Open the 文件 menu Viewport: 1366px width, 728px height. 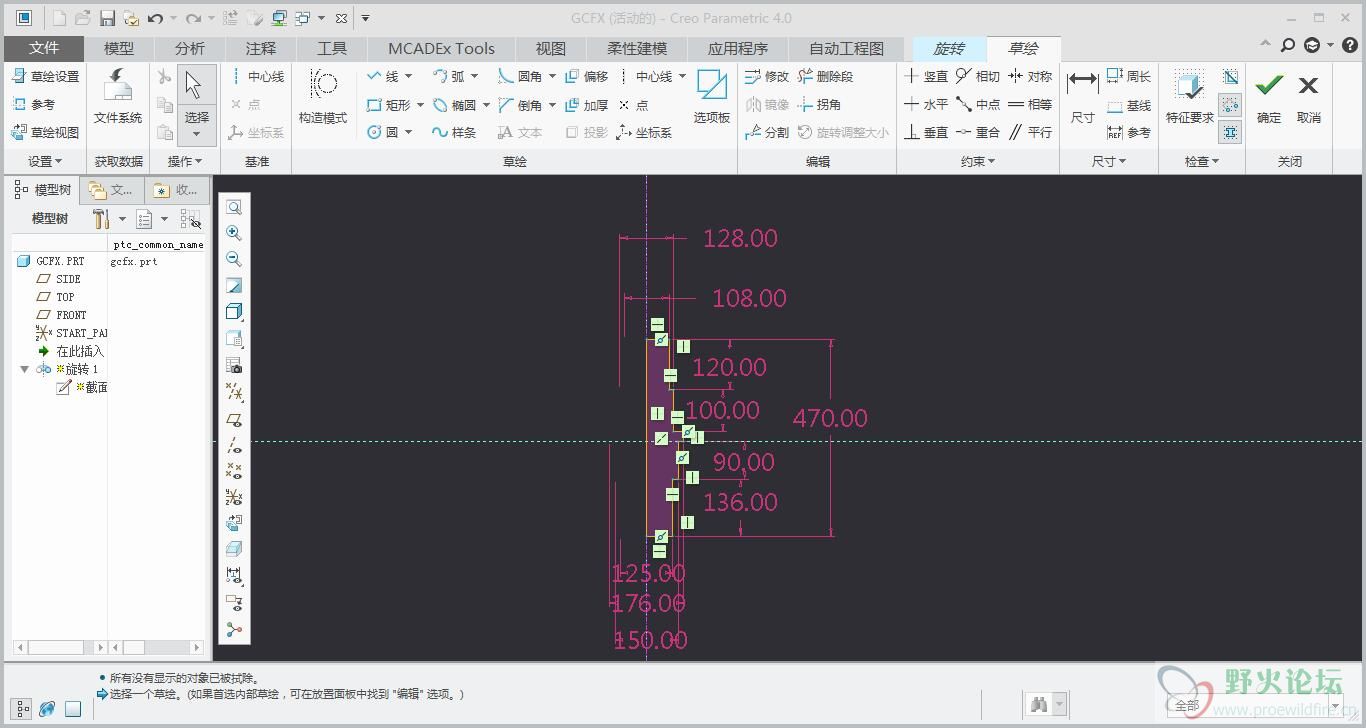click(44, 48)
